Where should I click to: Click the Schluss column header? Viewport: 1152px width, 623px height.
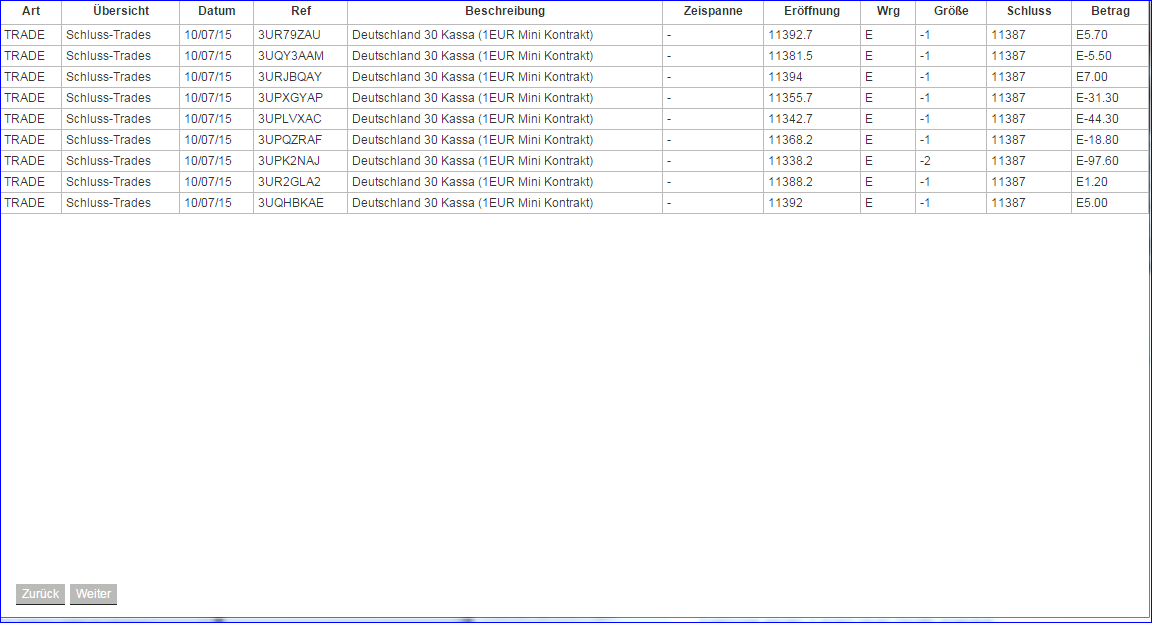pos(1026,11)
